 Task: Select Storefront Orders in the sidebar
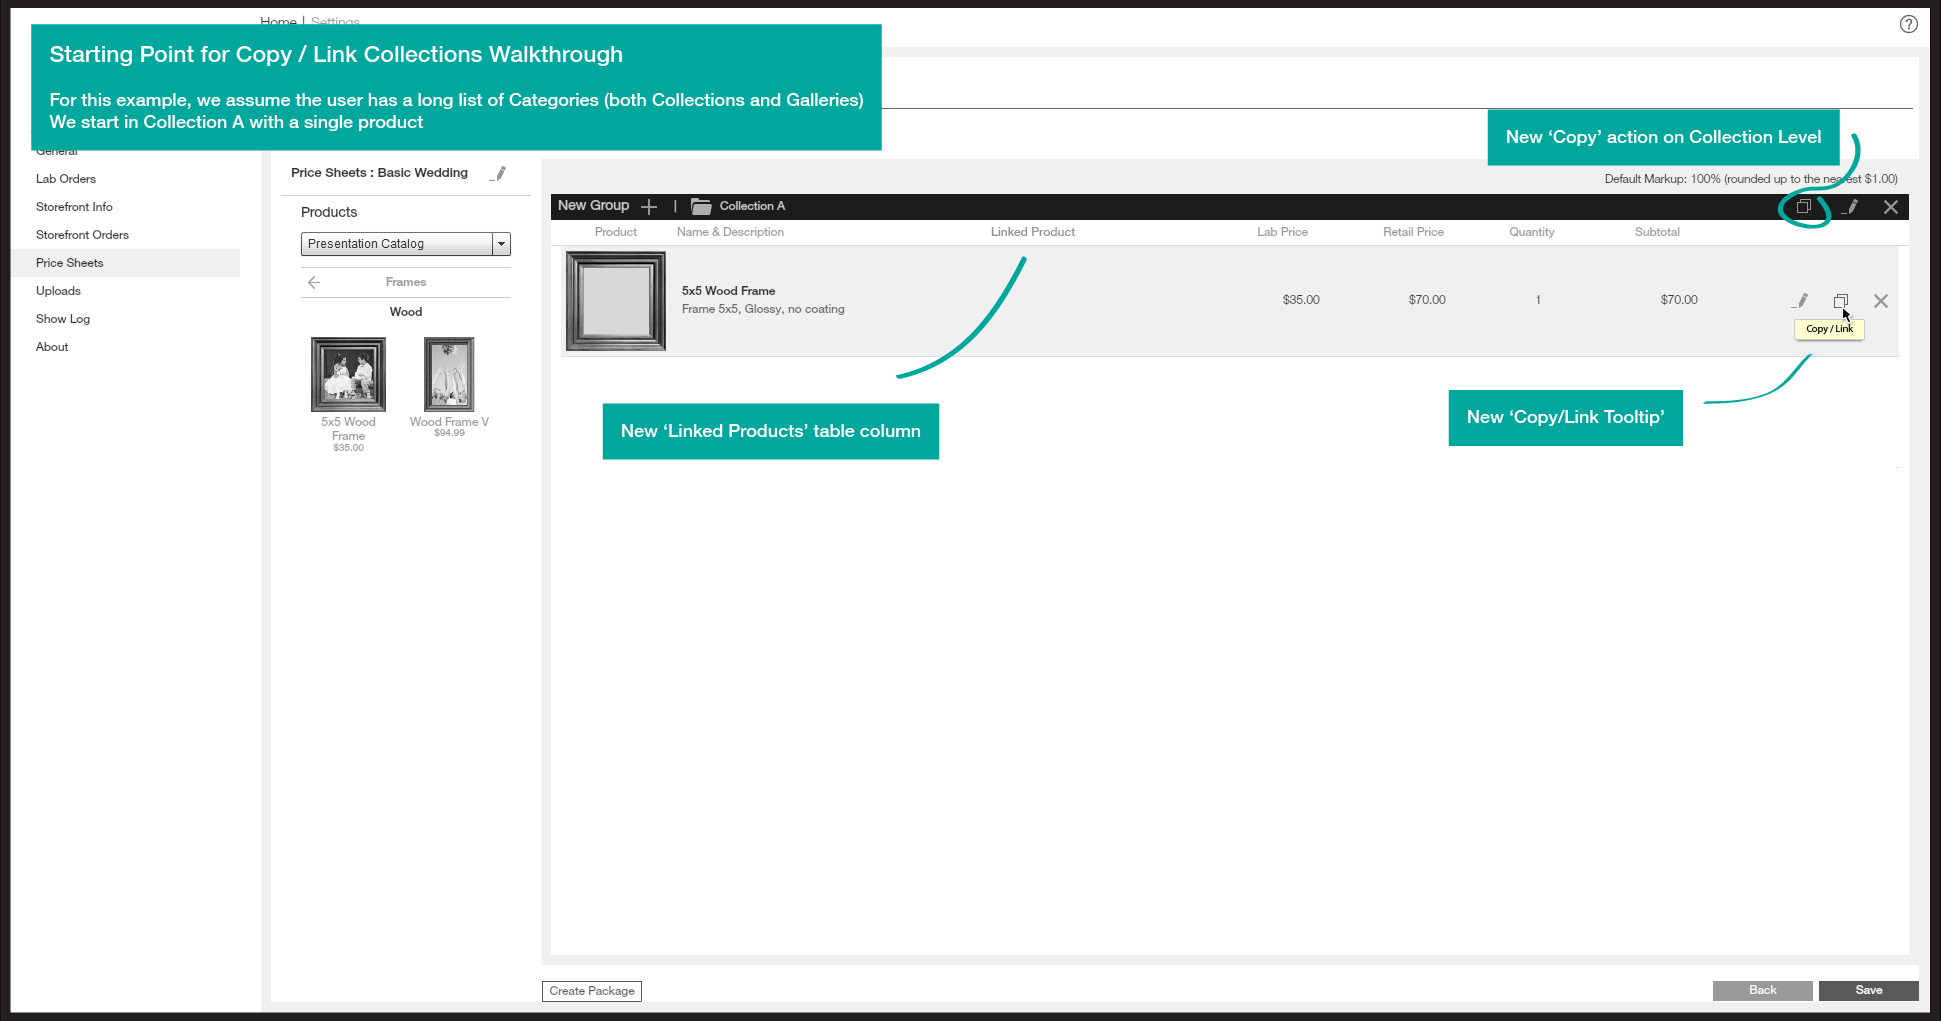pyautogui.click(x=82, y=235)
